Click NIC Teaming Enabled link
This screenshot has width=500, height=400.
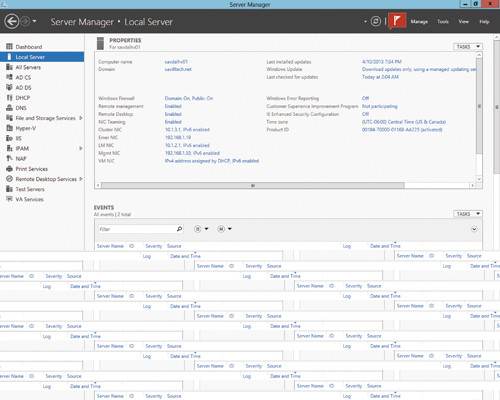click(173, 122)
